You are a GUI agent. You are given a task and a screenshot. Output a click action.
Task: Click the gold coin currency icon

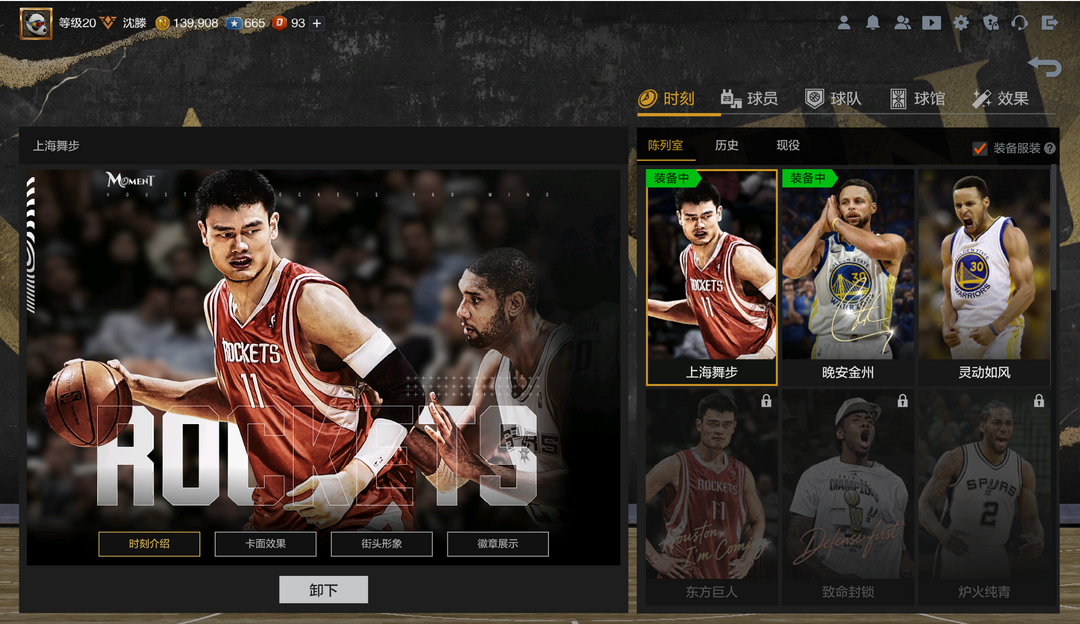point(163,23)
